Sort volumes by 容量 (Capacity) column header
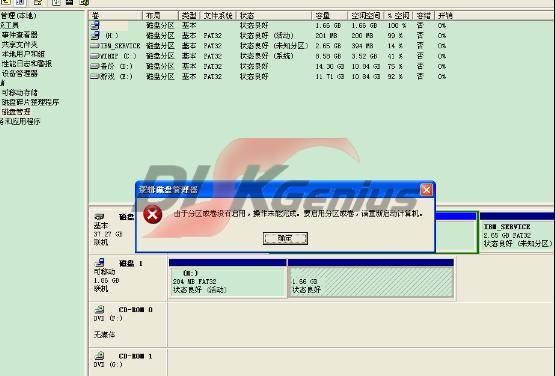555x376 pixels. 330,16
